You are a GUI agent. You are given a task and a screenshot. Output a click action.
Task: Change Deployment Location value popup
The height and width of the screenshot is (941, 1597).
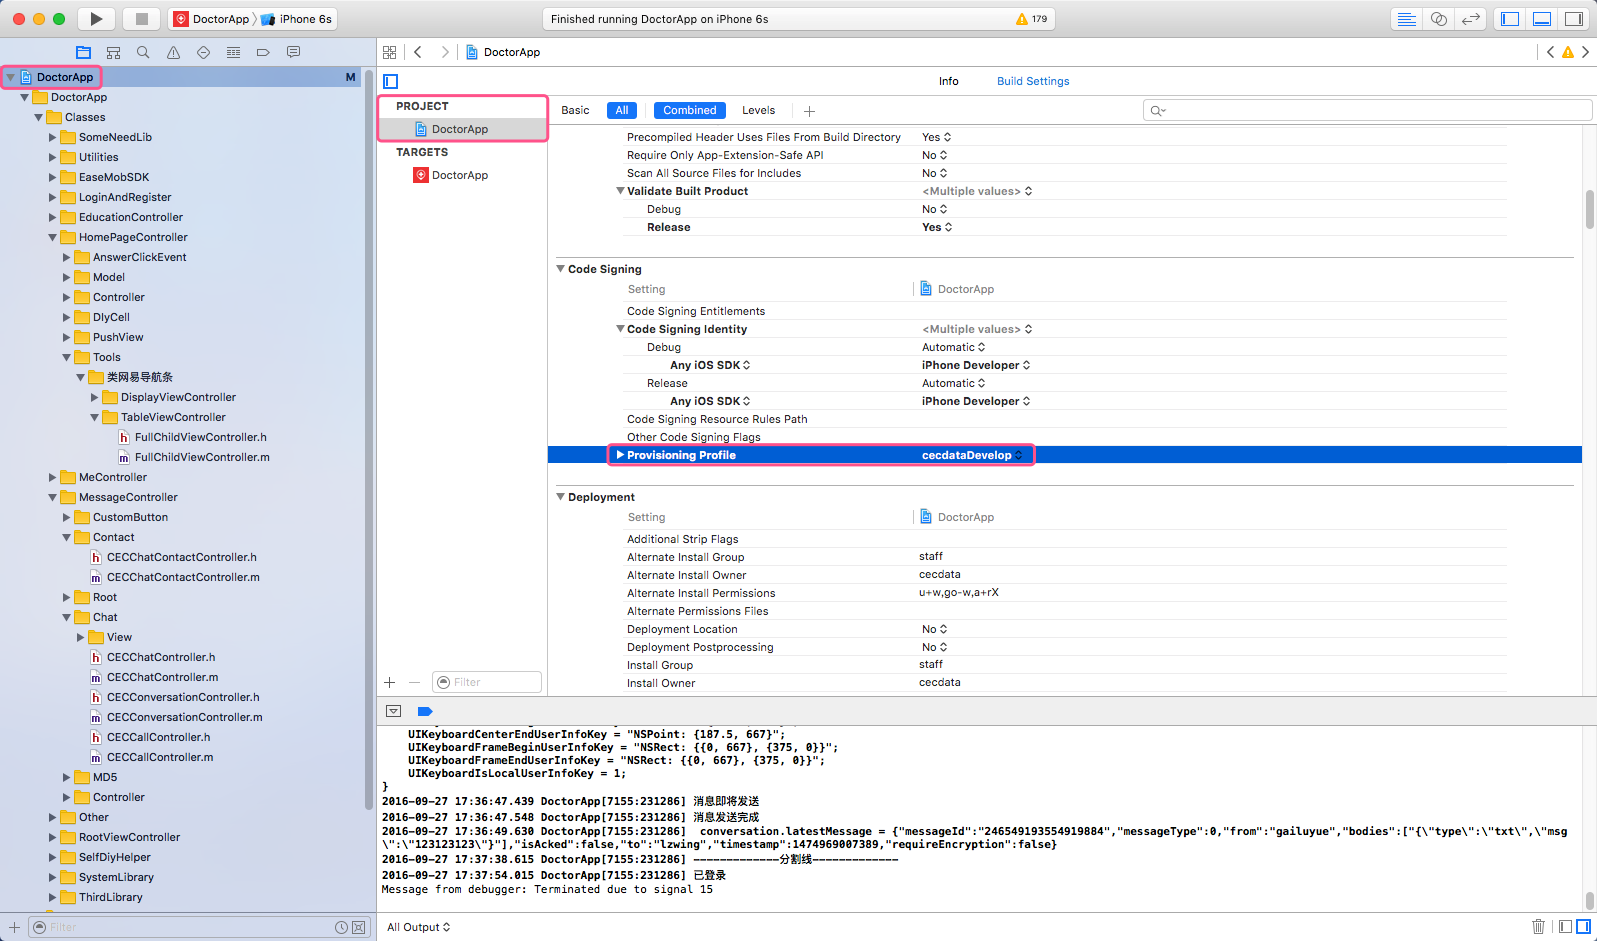coord(935,629)
